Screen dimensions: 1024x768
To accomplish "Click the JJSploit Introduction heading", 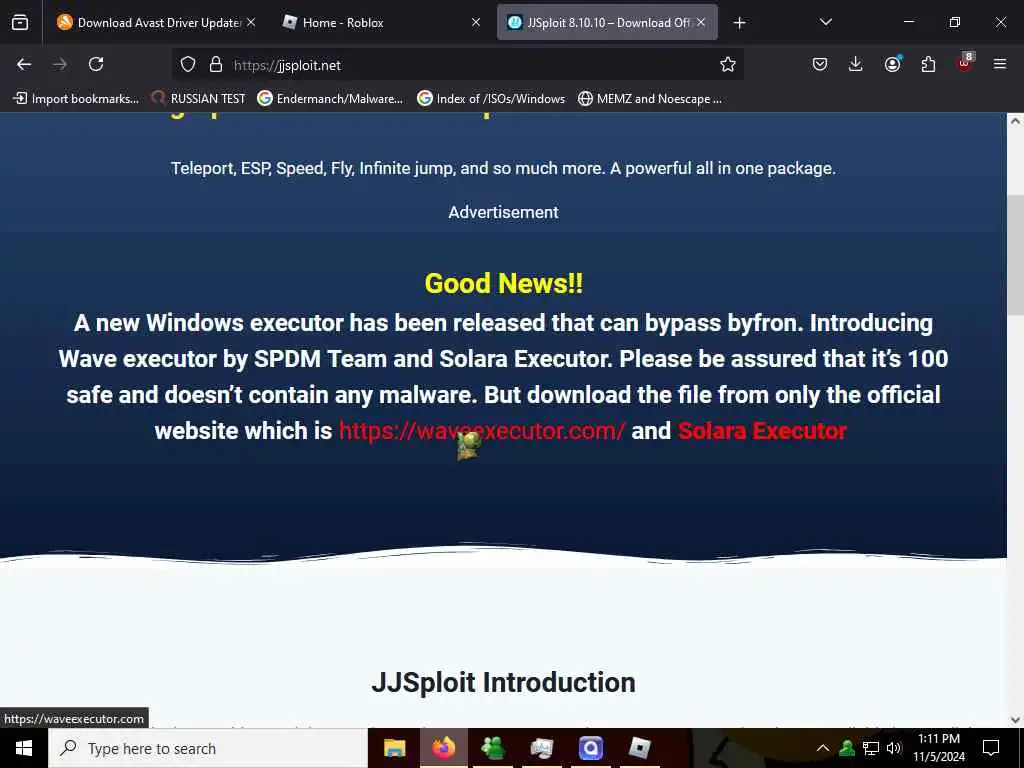I will click(504, 682).
